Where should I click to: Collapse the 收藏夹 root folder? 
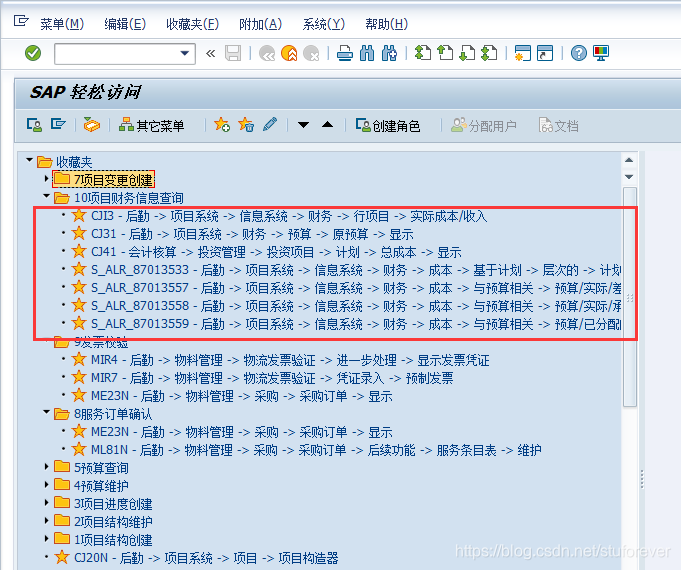click(x=30, y=160)
